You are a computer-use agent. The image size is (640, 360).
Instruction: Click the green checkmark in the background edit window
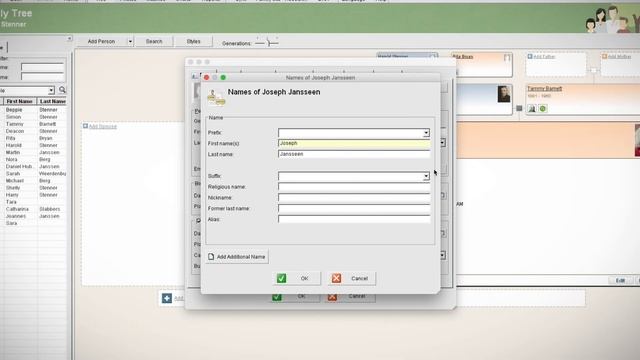tap(277, 297)
